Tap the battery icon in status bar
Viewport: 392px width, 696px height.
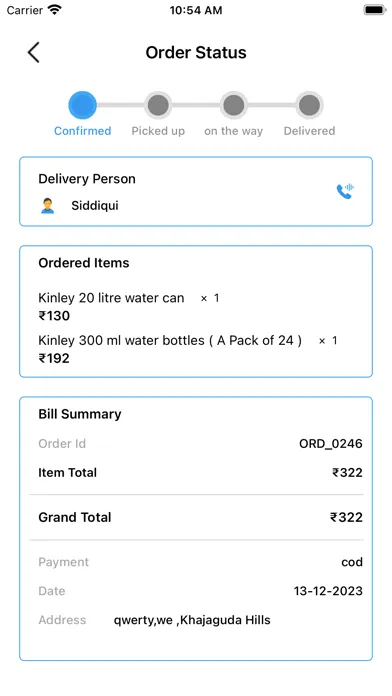(x=375, y=10)
